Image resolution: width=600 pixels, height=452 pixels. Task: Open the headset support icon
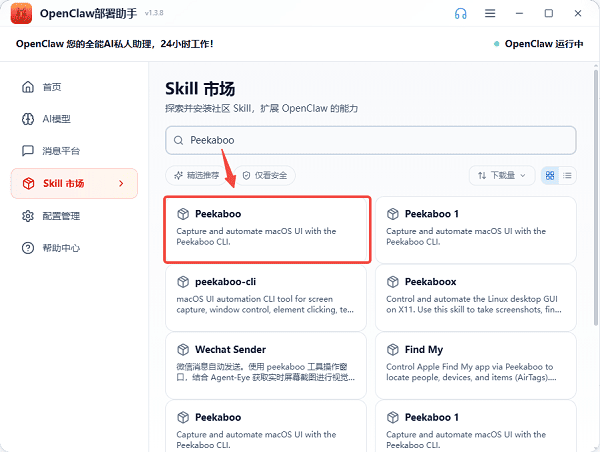[460, 13]
